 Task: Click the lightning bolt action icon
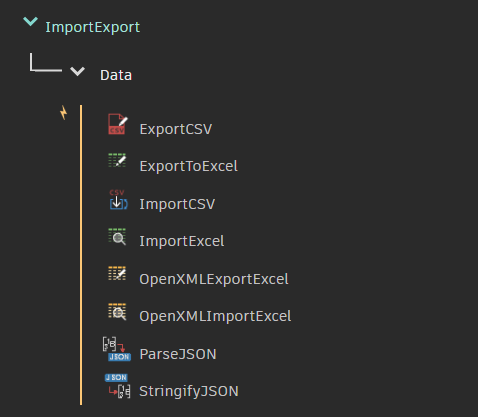pyautogui.click(x=63, y=113)
